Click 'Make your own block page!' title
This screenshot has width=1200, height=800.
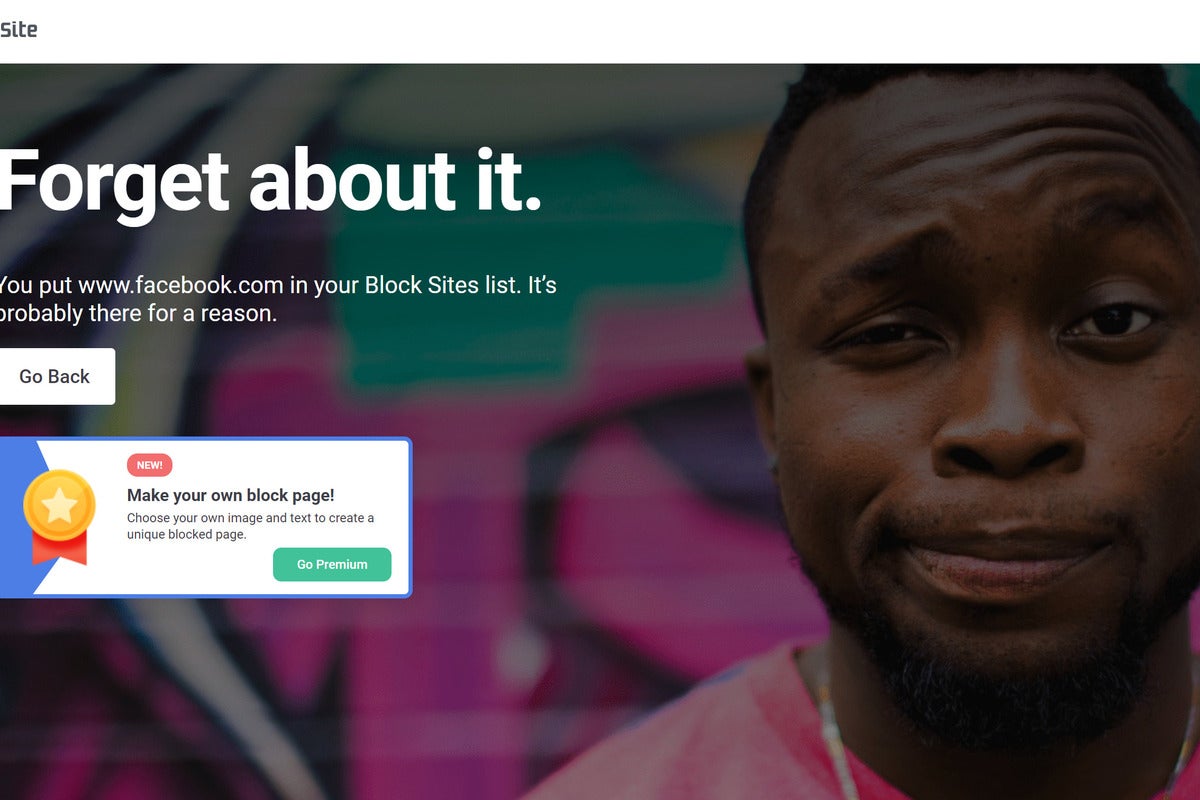tap(230, 495)
